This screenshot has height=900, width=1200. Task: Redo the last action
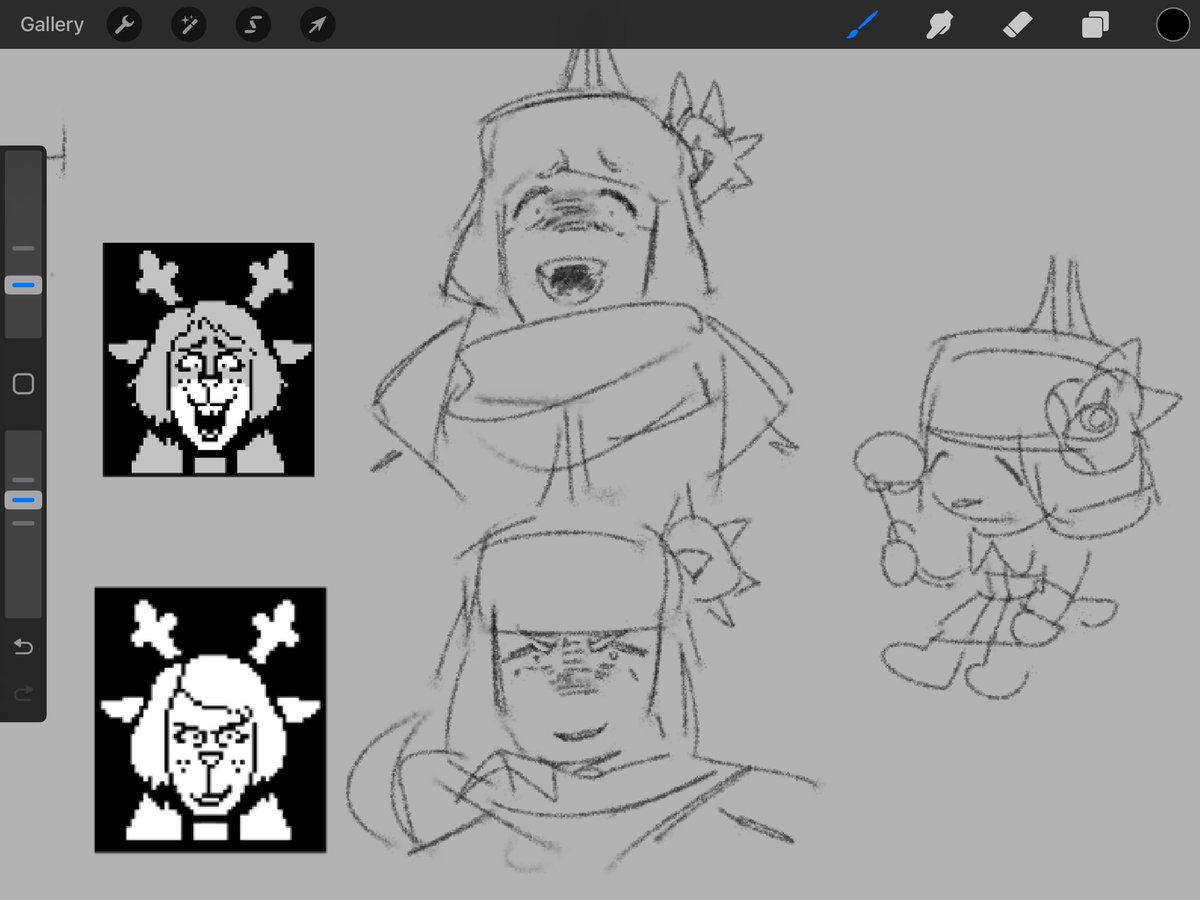coord(23,692)
